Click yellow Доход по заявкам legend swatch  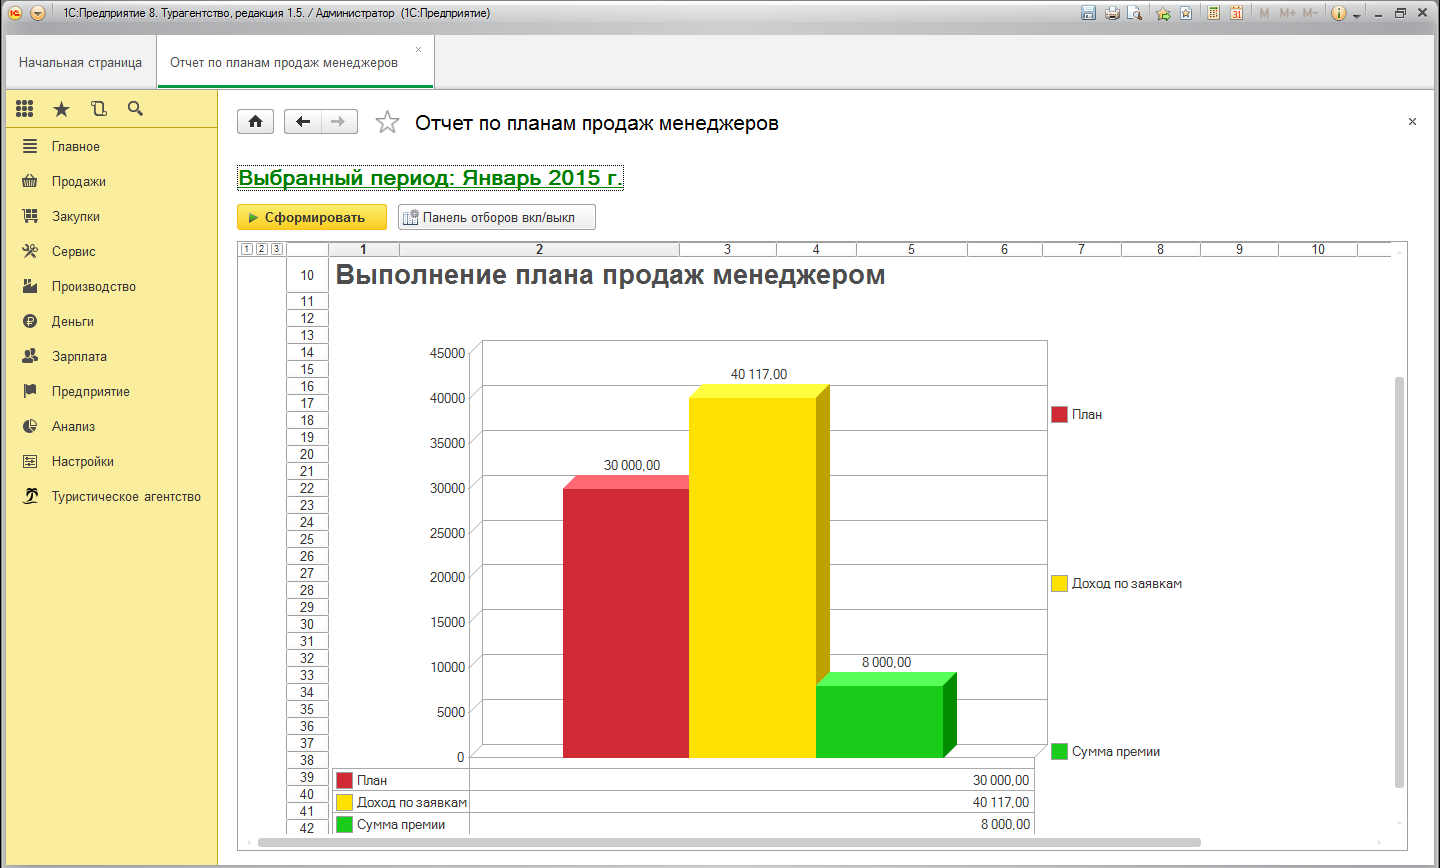click(x=1060, y=583)
